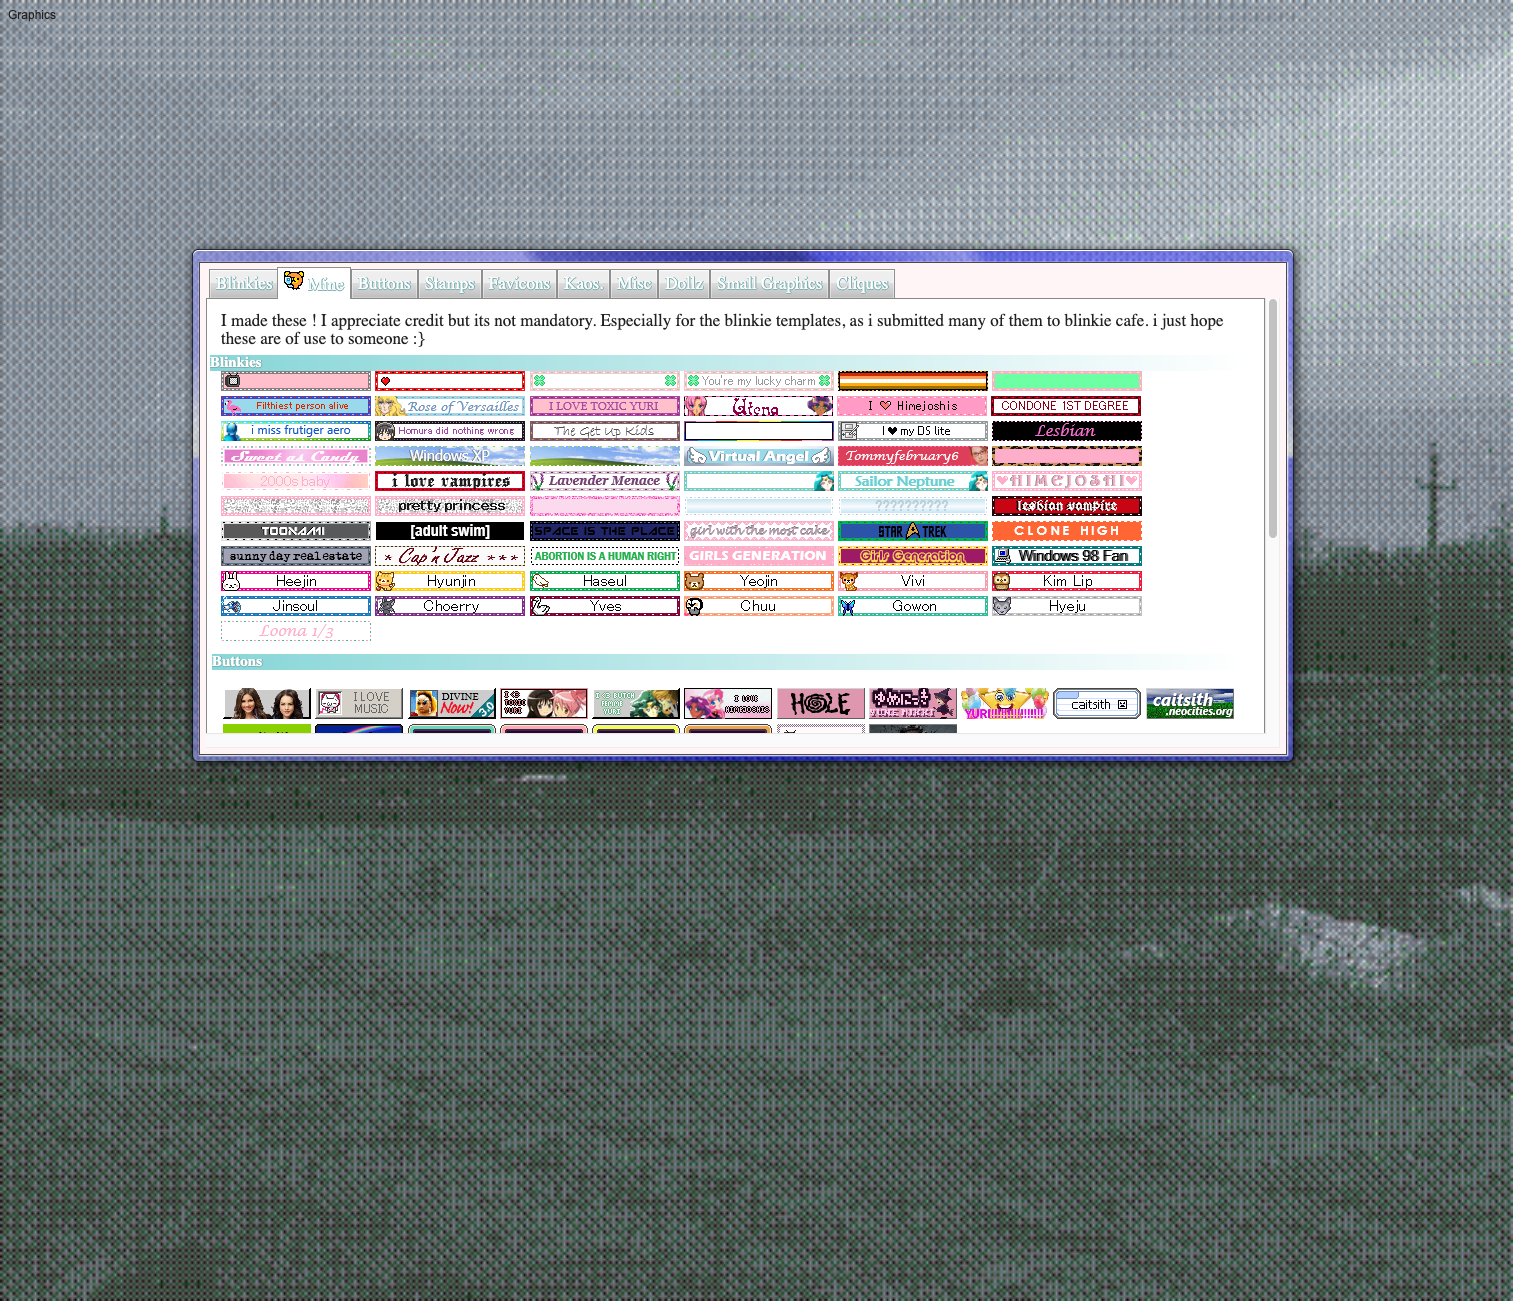The height and width of the screenshot is (1301, 1513).
Task: Click the Star Trek blinkie
Action: (912, 531)
